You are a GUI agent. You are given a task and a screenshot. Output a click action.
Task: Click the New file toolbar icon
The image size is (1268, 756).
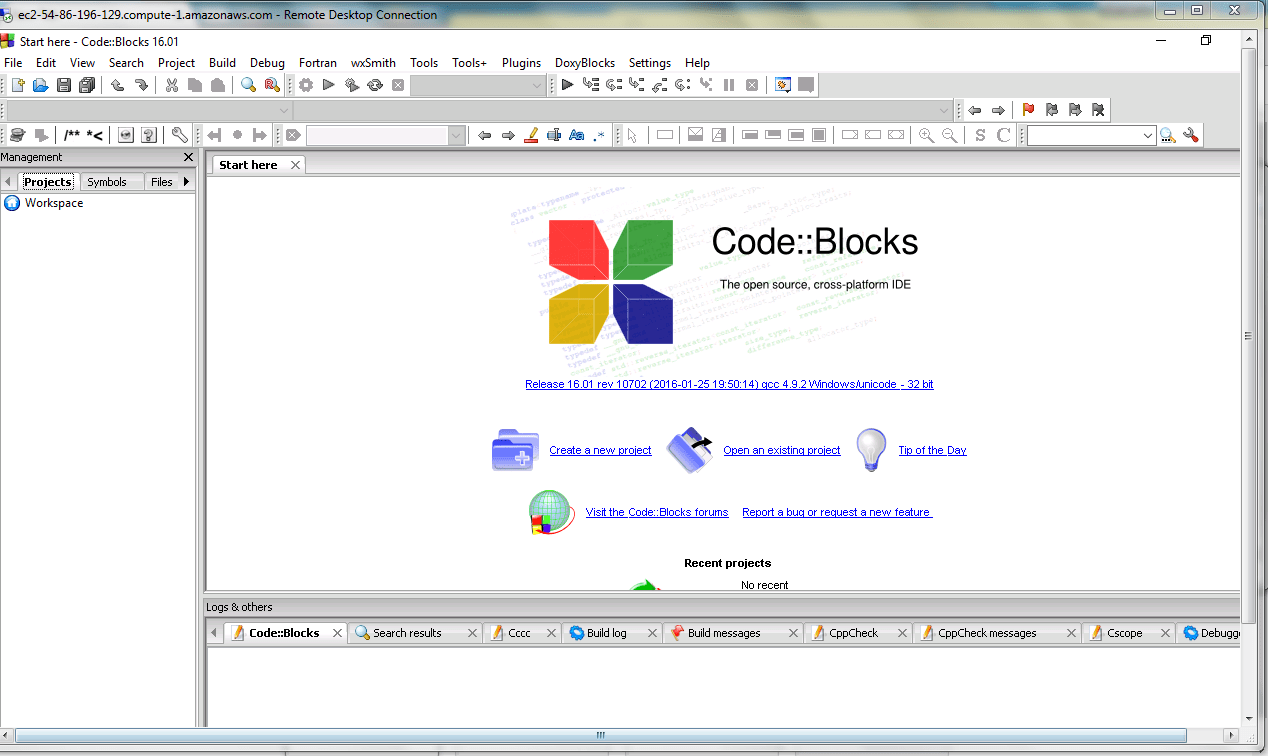click(17, 85)
